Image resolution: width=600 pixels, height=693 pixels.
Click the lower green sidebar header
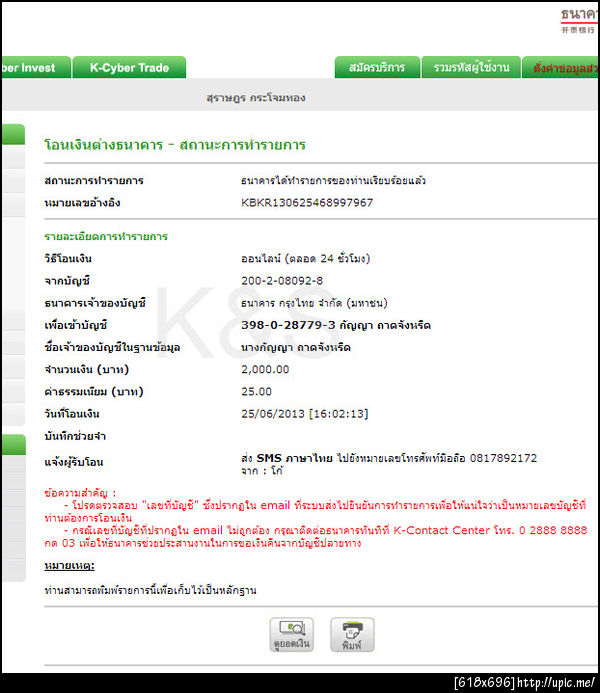pos(13,444)
